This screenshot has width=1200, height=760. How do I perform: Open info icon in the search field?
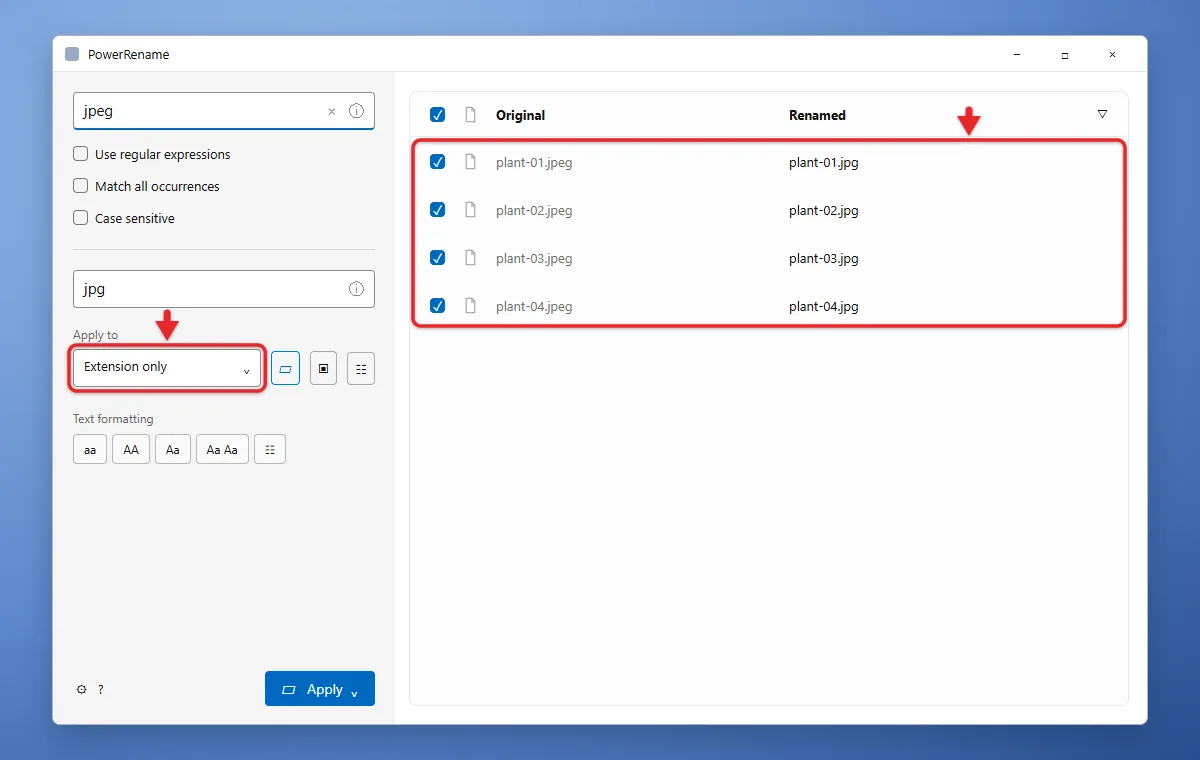tap(356, 111)
